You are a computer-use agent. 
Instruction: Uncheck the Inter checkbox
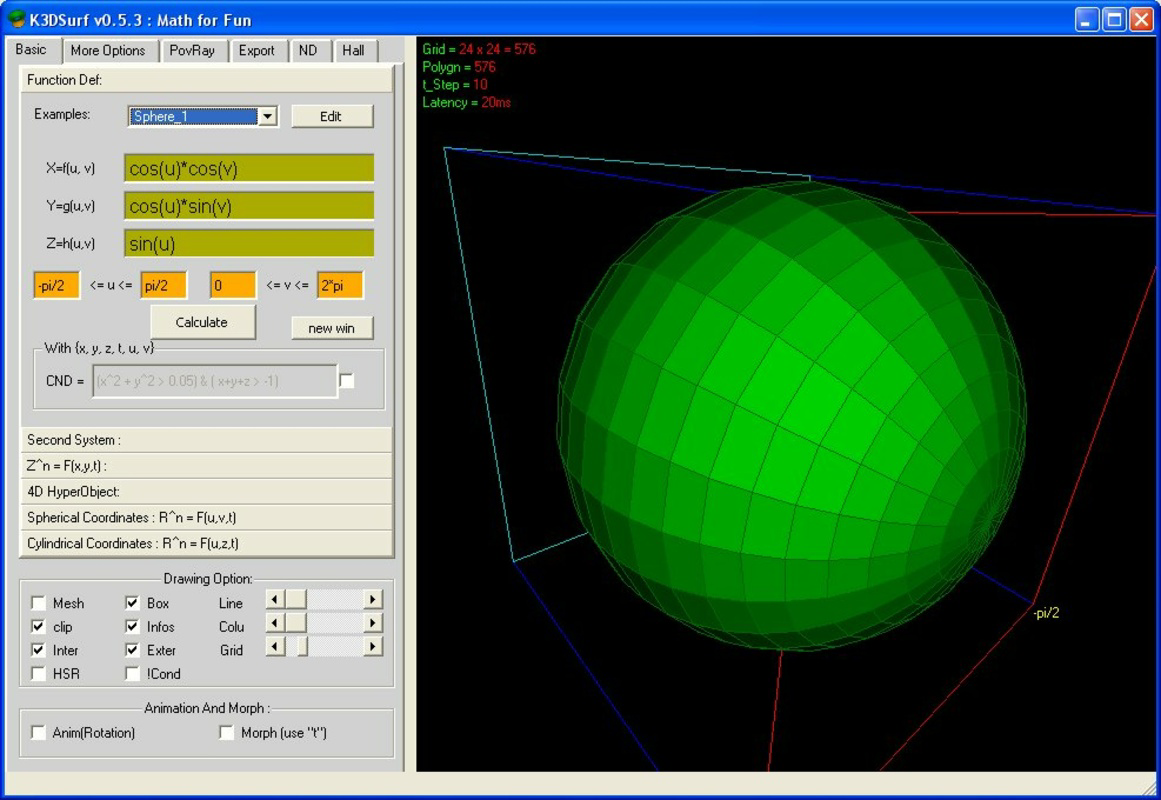point(39,650)
